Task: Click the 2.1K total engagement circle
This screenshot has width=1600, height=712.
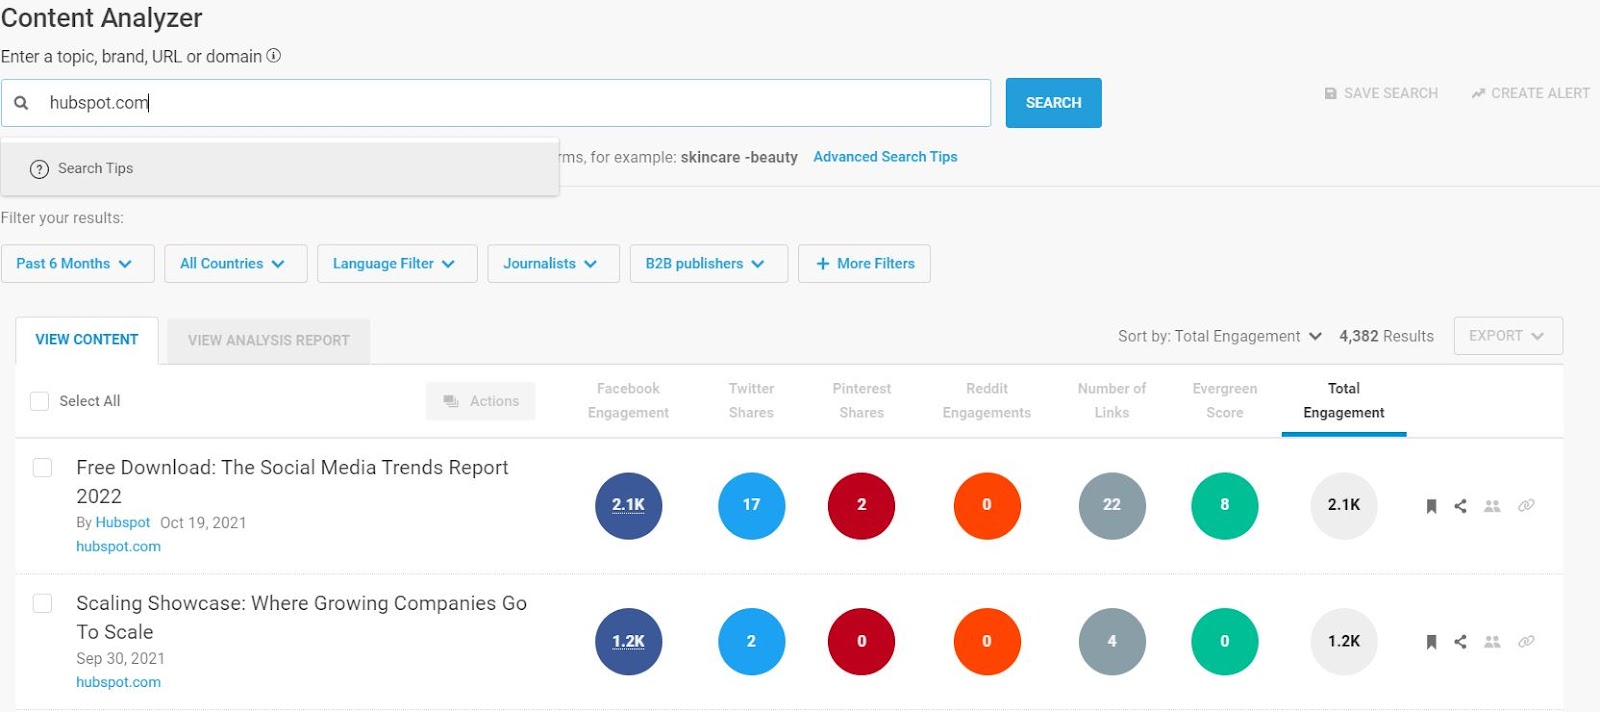Action: (1344, 505)
